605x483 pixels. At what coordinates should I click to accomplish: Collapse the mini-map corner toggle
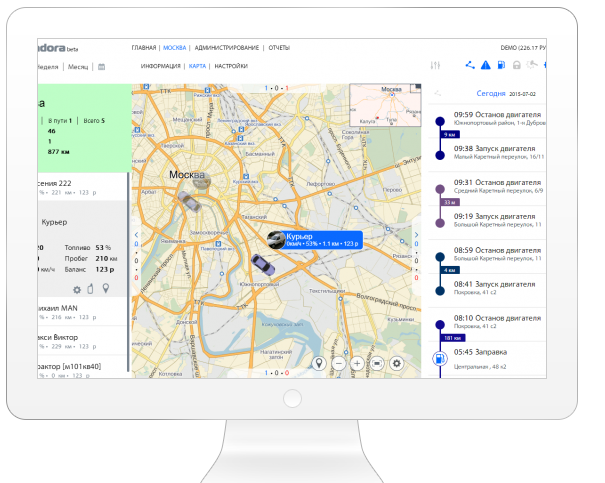[x=416, y=88]
